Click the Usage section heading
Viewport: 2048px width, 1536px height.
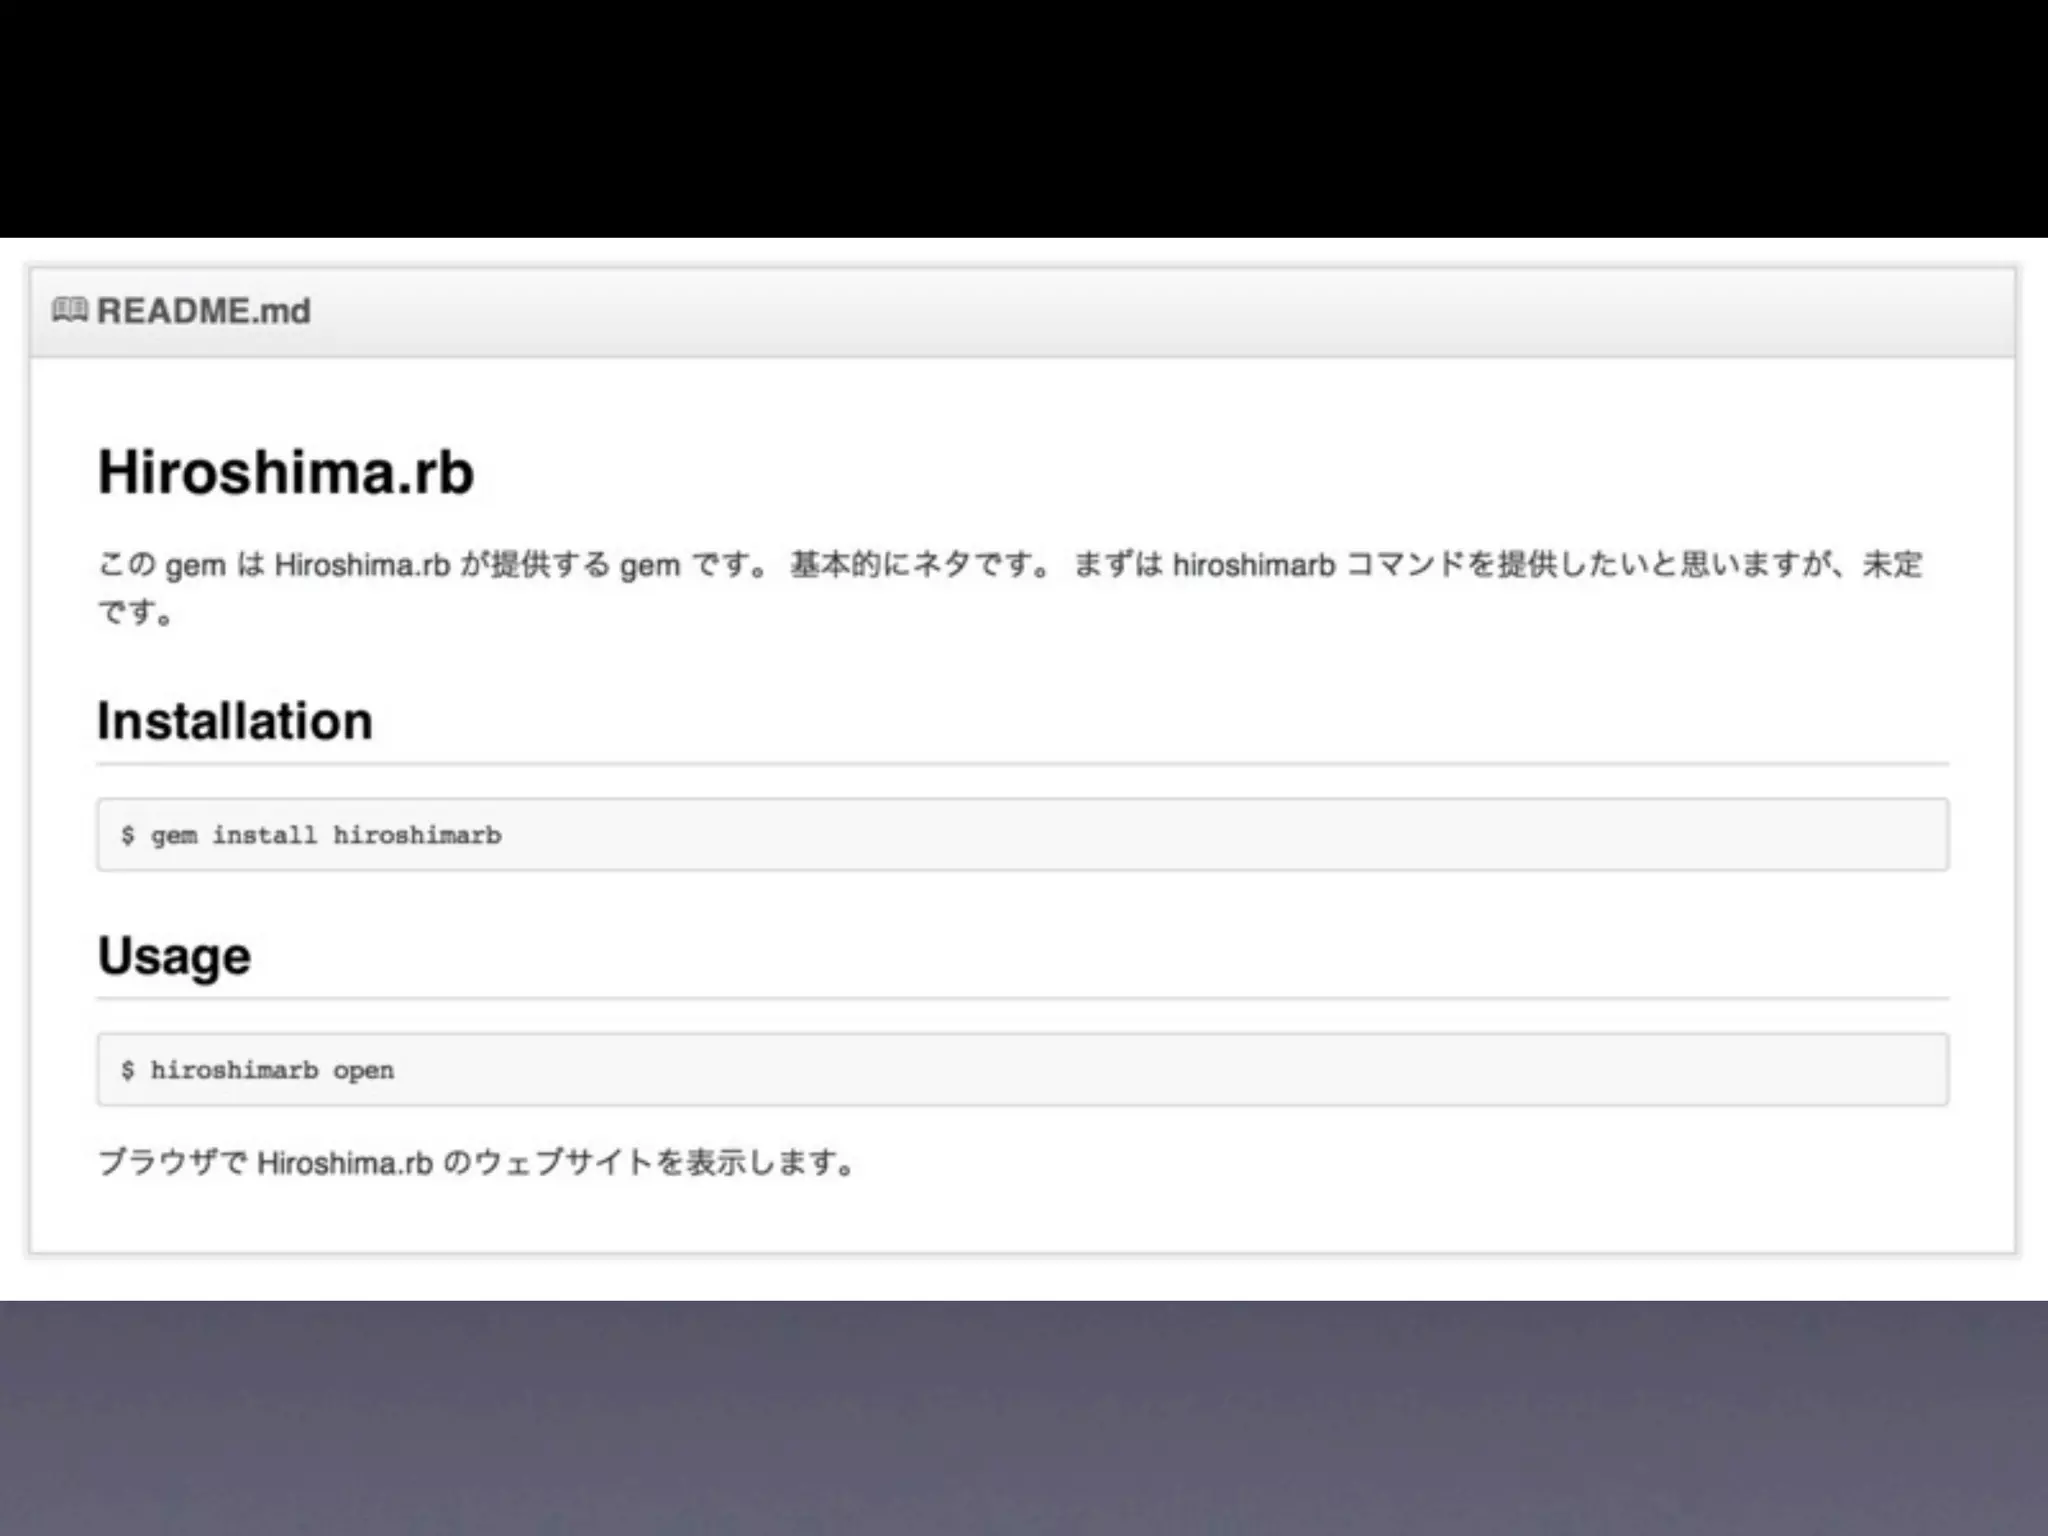(174, 956)
